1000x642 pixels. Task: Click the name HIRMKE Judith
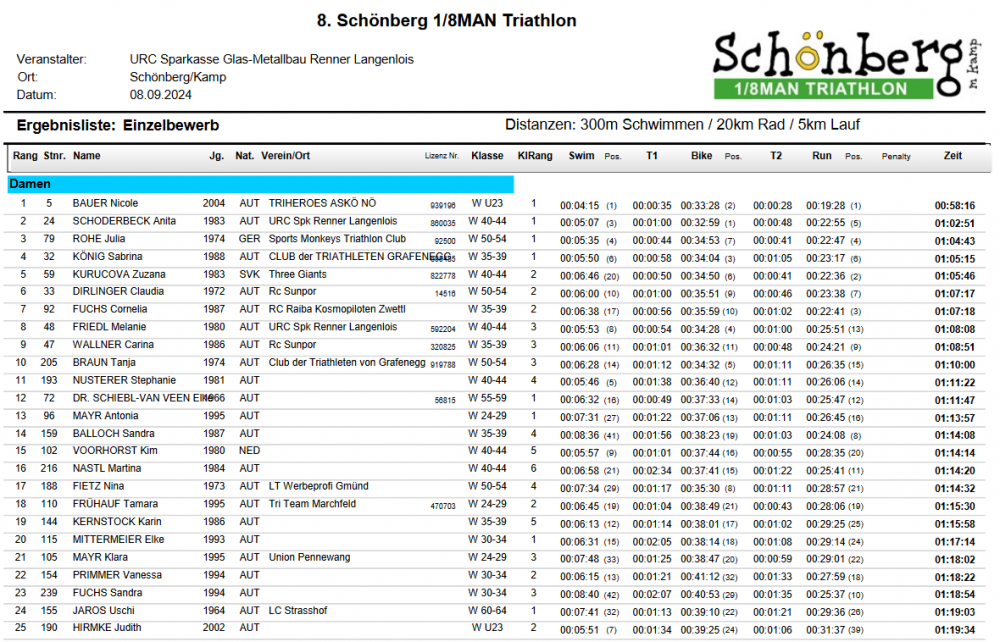pos(106,628)
